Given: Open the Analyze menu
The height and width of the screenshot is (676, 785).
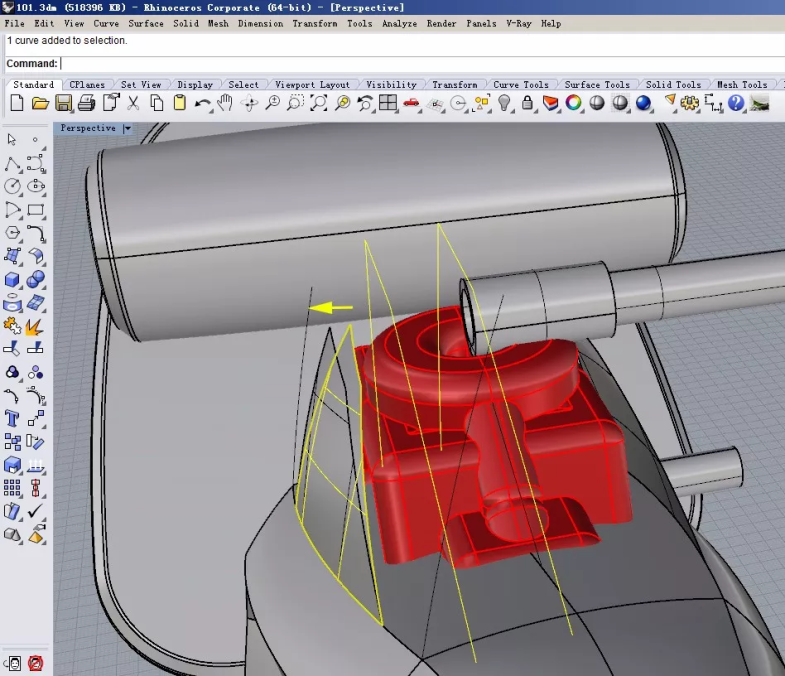Looking at the screenshot, I should tap(399, 23).
